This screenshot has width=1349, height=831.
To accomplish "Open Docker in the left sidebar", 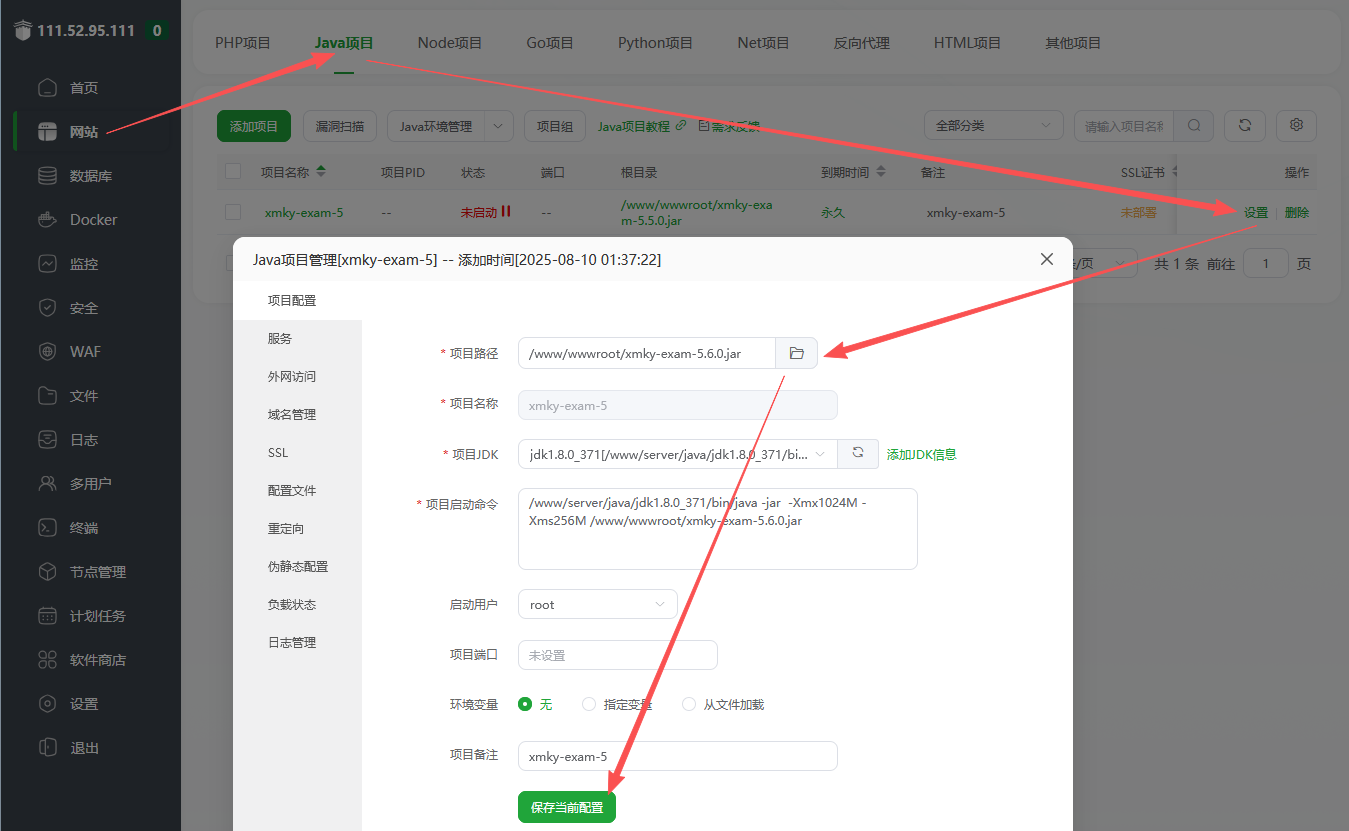I will 92,220.
